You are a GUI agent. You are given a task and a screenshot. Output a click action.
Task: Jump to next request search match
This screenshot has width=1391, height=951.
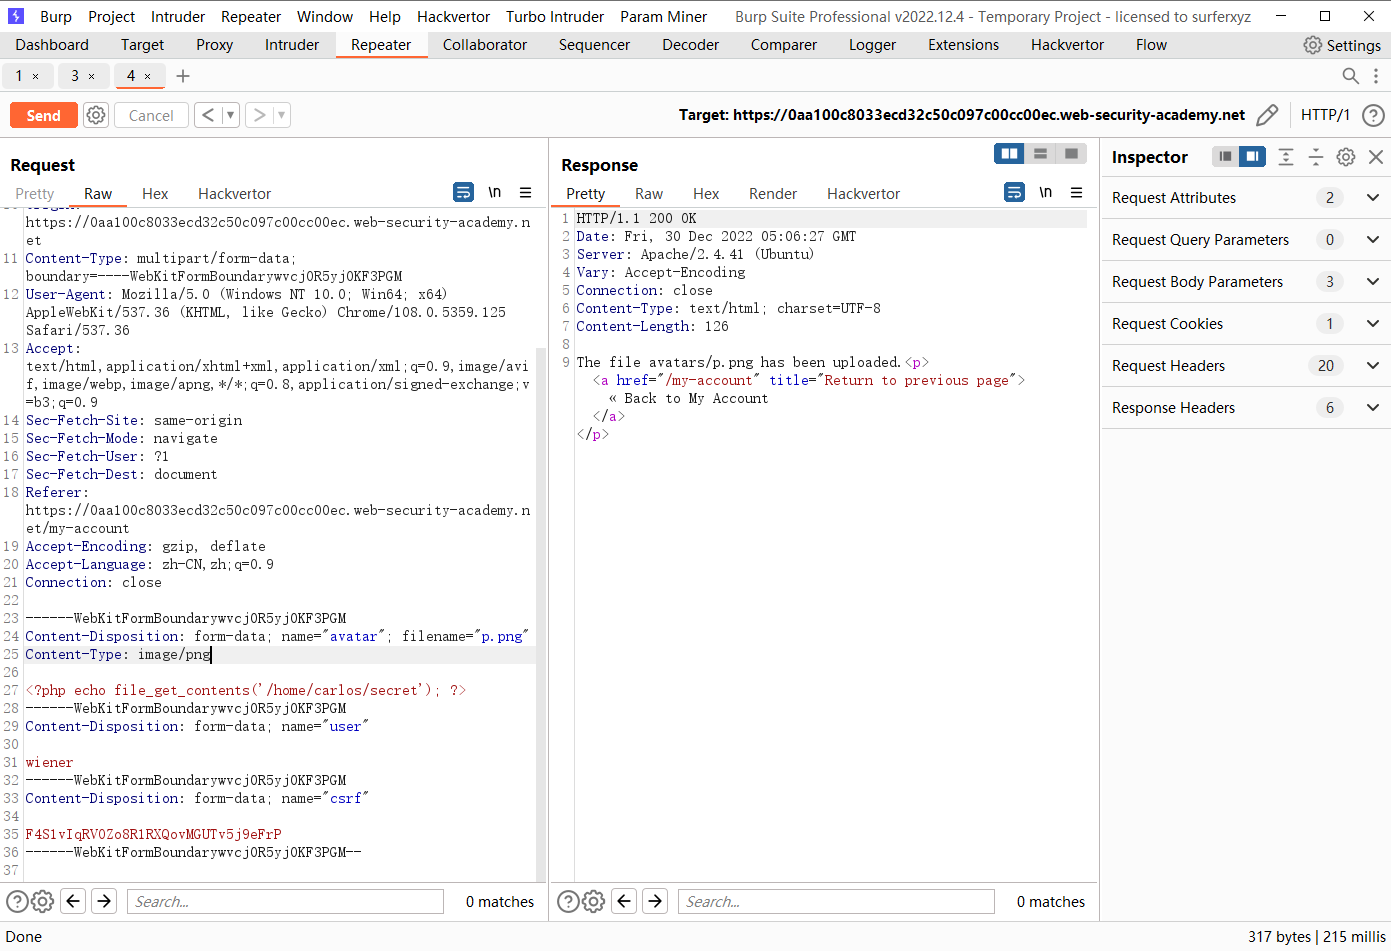(x=104, y=901)
